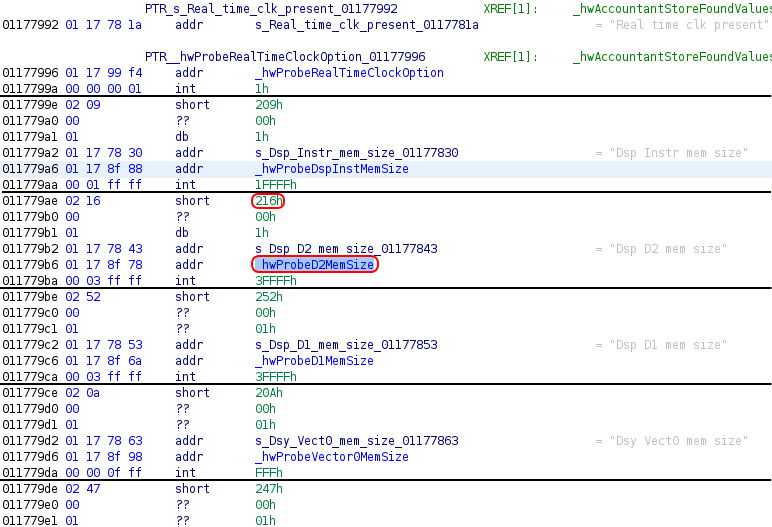Click the "Dsp D1 mem size" string comment
772x527 pixels.
pyautogui.click(x=668, y=345)
